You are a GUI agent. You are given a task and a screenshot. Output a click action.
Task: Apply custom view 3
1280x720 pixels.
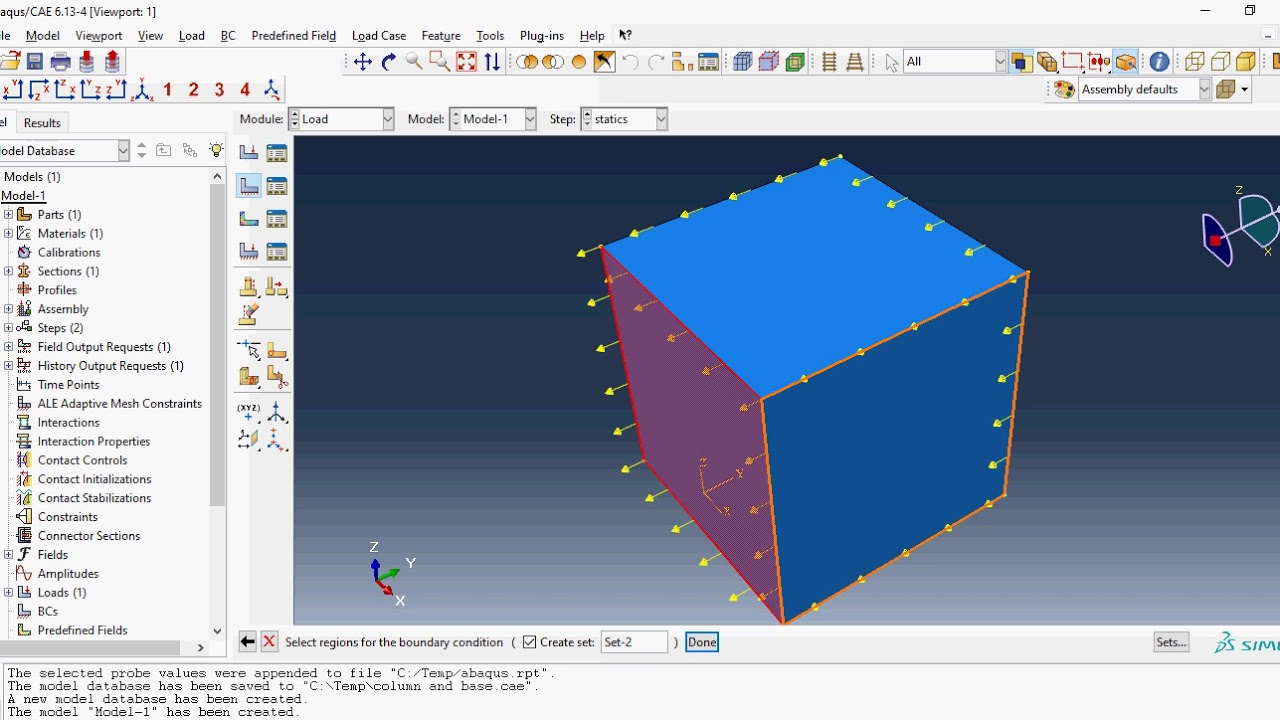[x=219, y=90]
